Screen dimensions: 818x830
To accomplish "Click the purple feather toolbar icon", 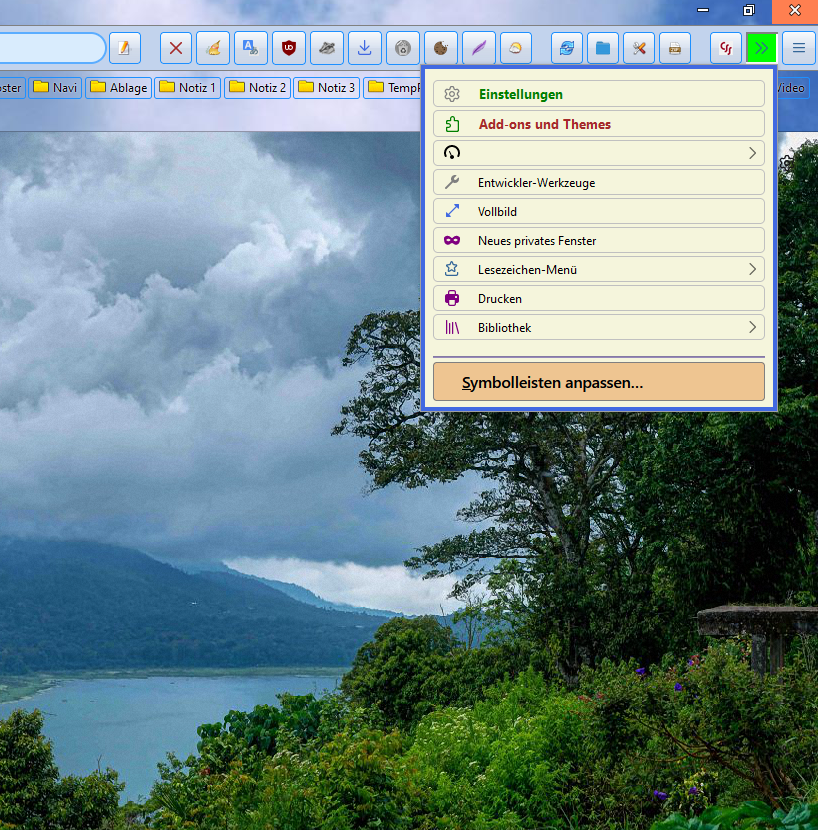I will pos(479,48).
